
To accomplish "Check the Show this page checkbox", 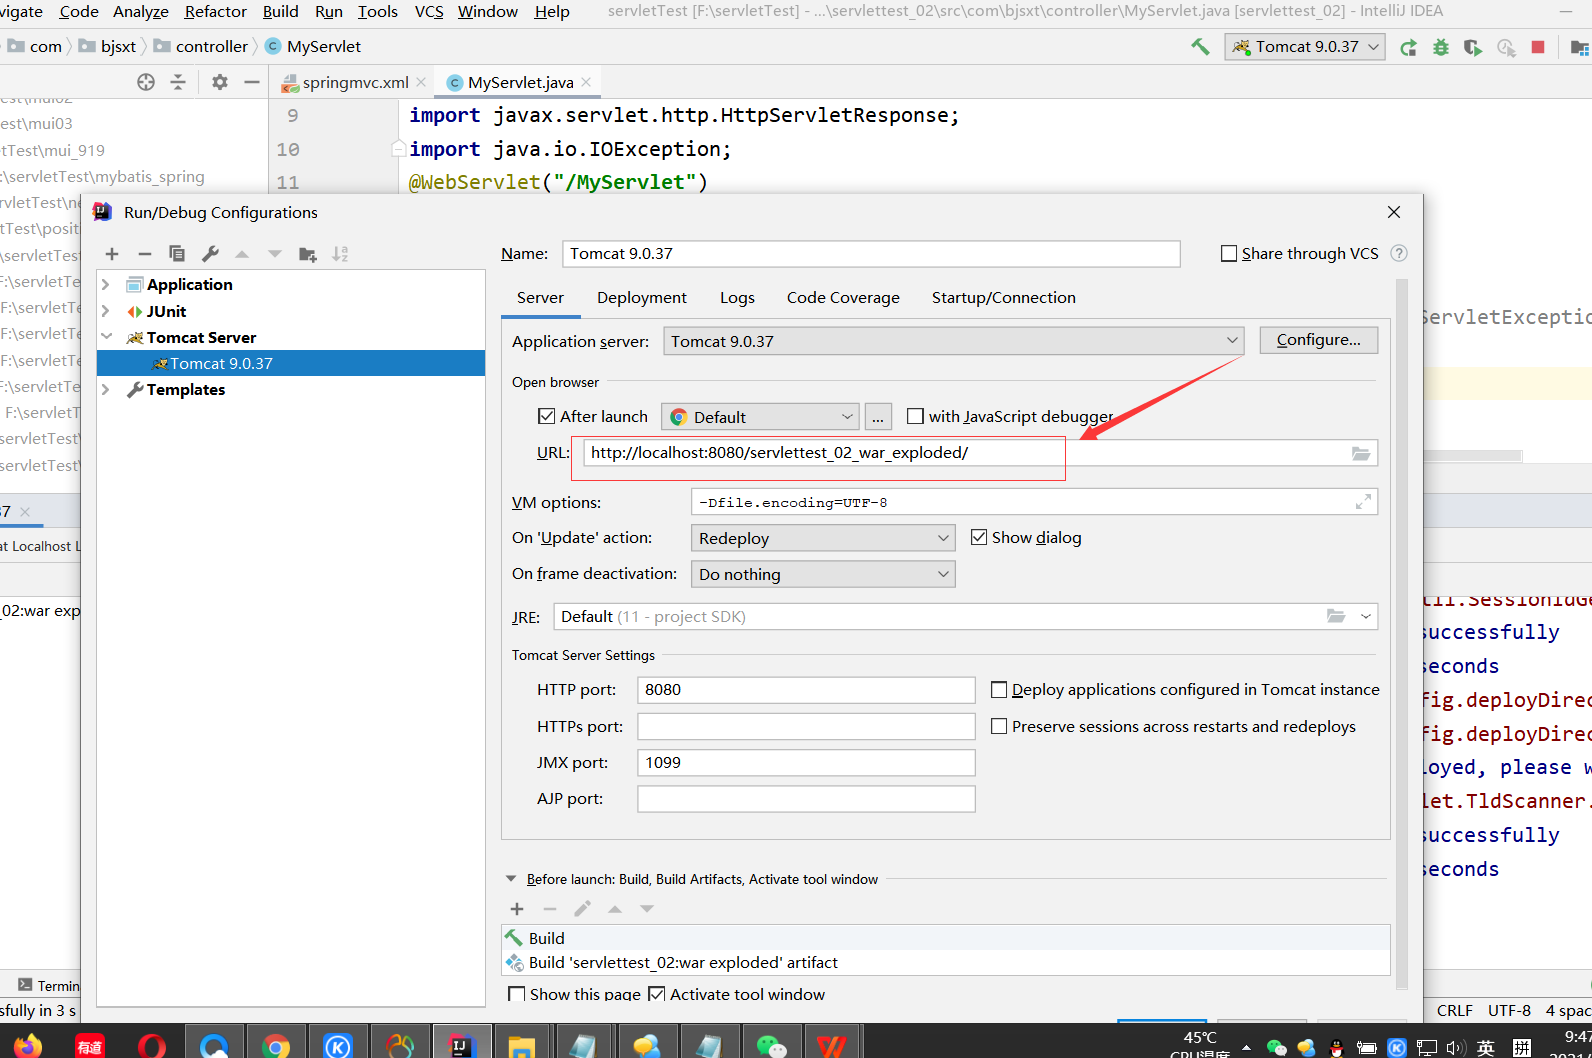I will (x=517, y=994).
